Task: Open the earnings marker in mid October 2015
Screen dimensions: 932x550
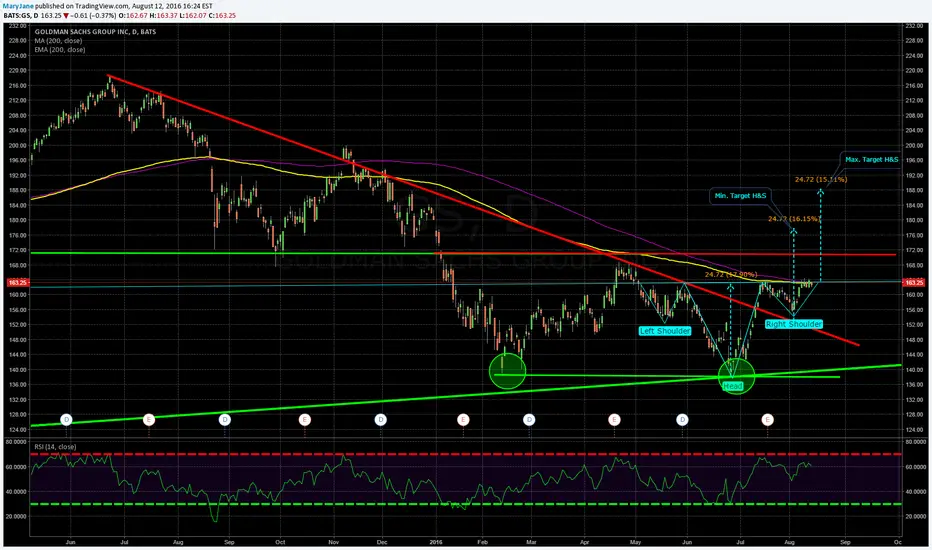Action: (x=304, y=420)
